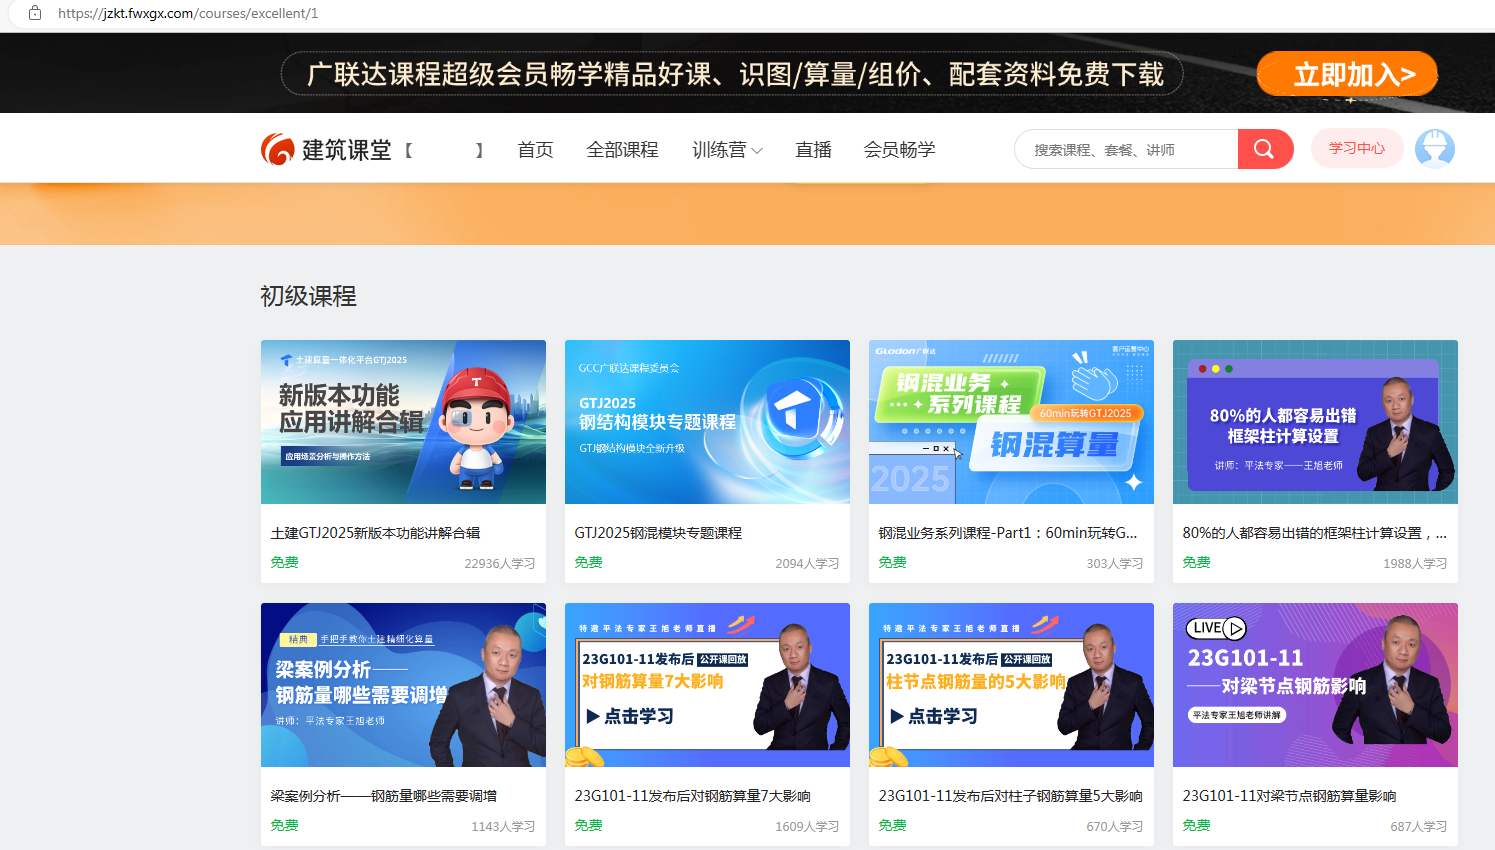
Task: Click 免费 under 土建GTJ2025新版本功能讲解合辑
Action: (x=285, y=562)
